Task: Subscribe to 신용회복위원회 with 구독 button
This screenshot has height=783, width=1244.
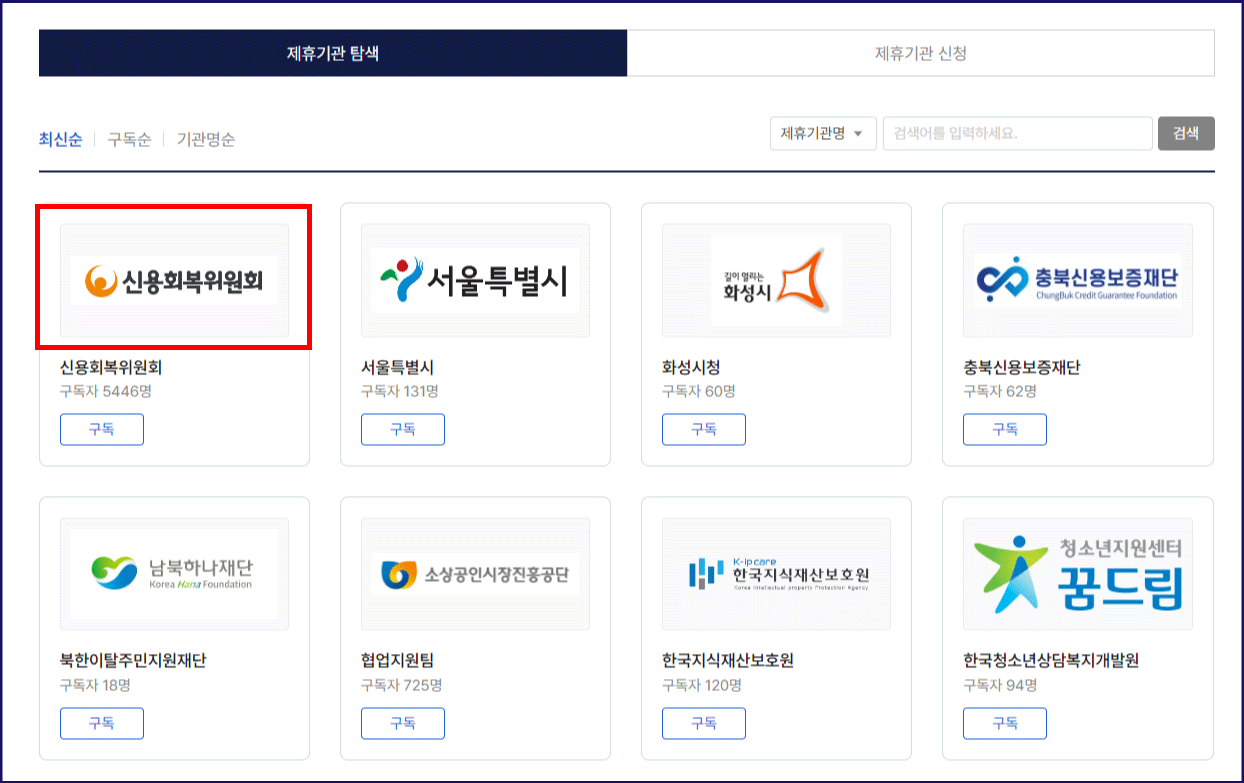Action: tap(102, 429)
